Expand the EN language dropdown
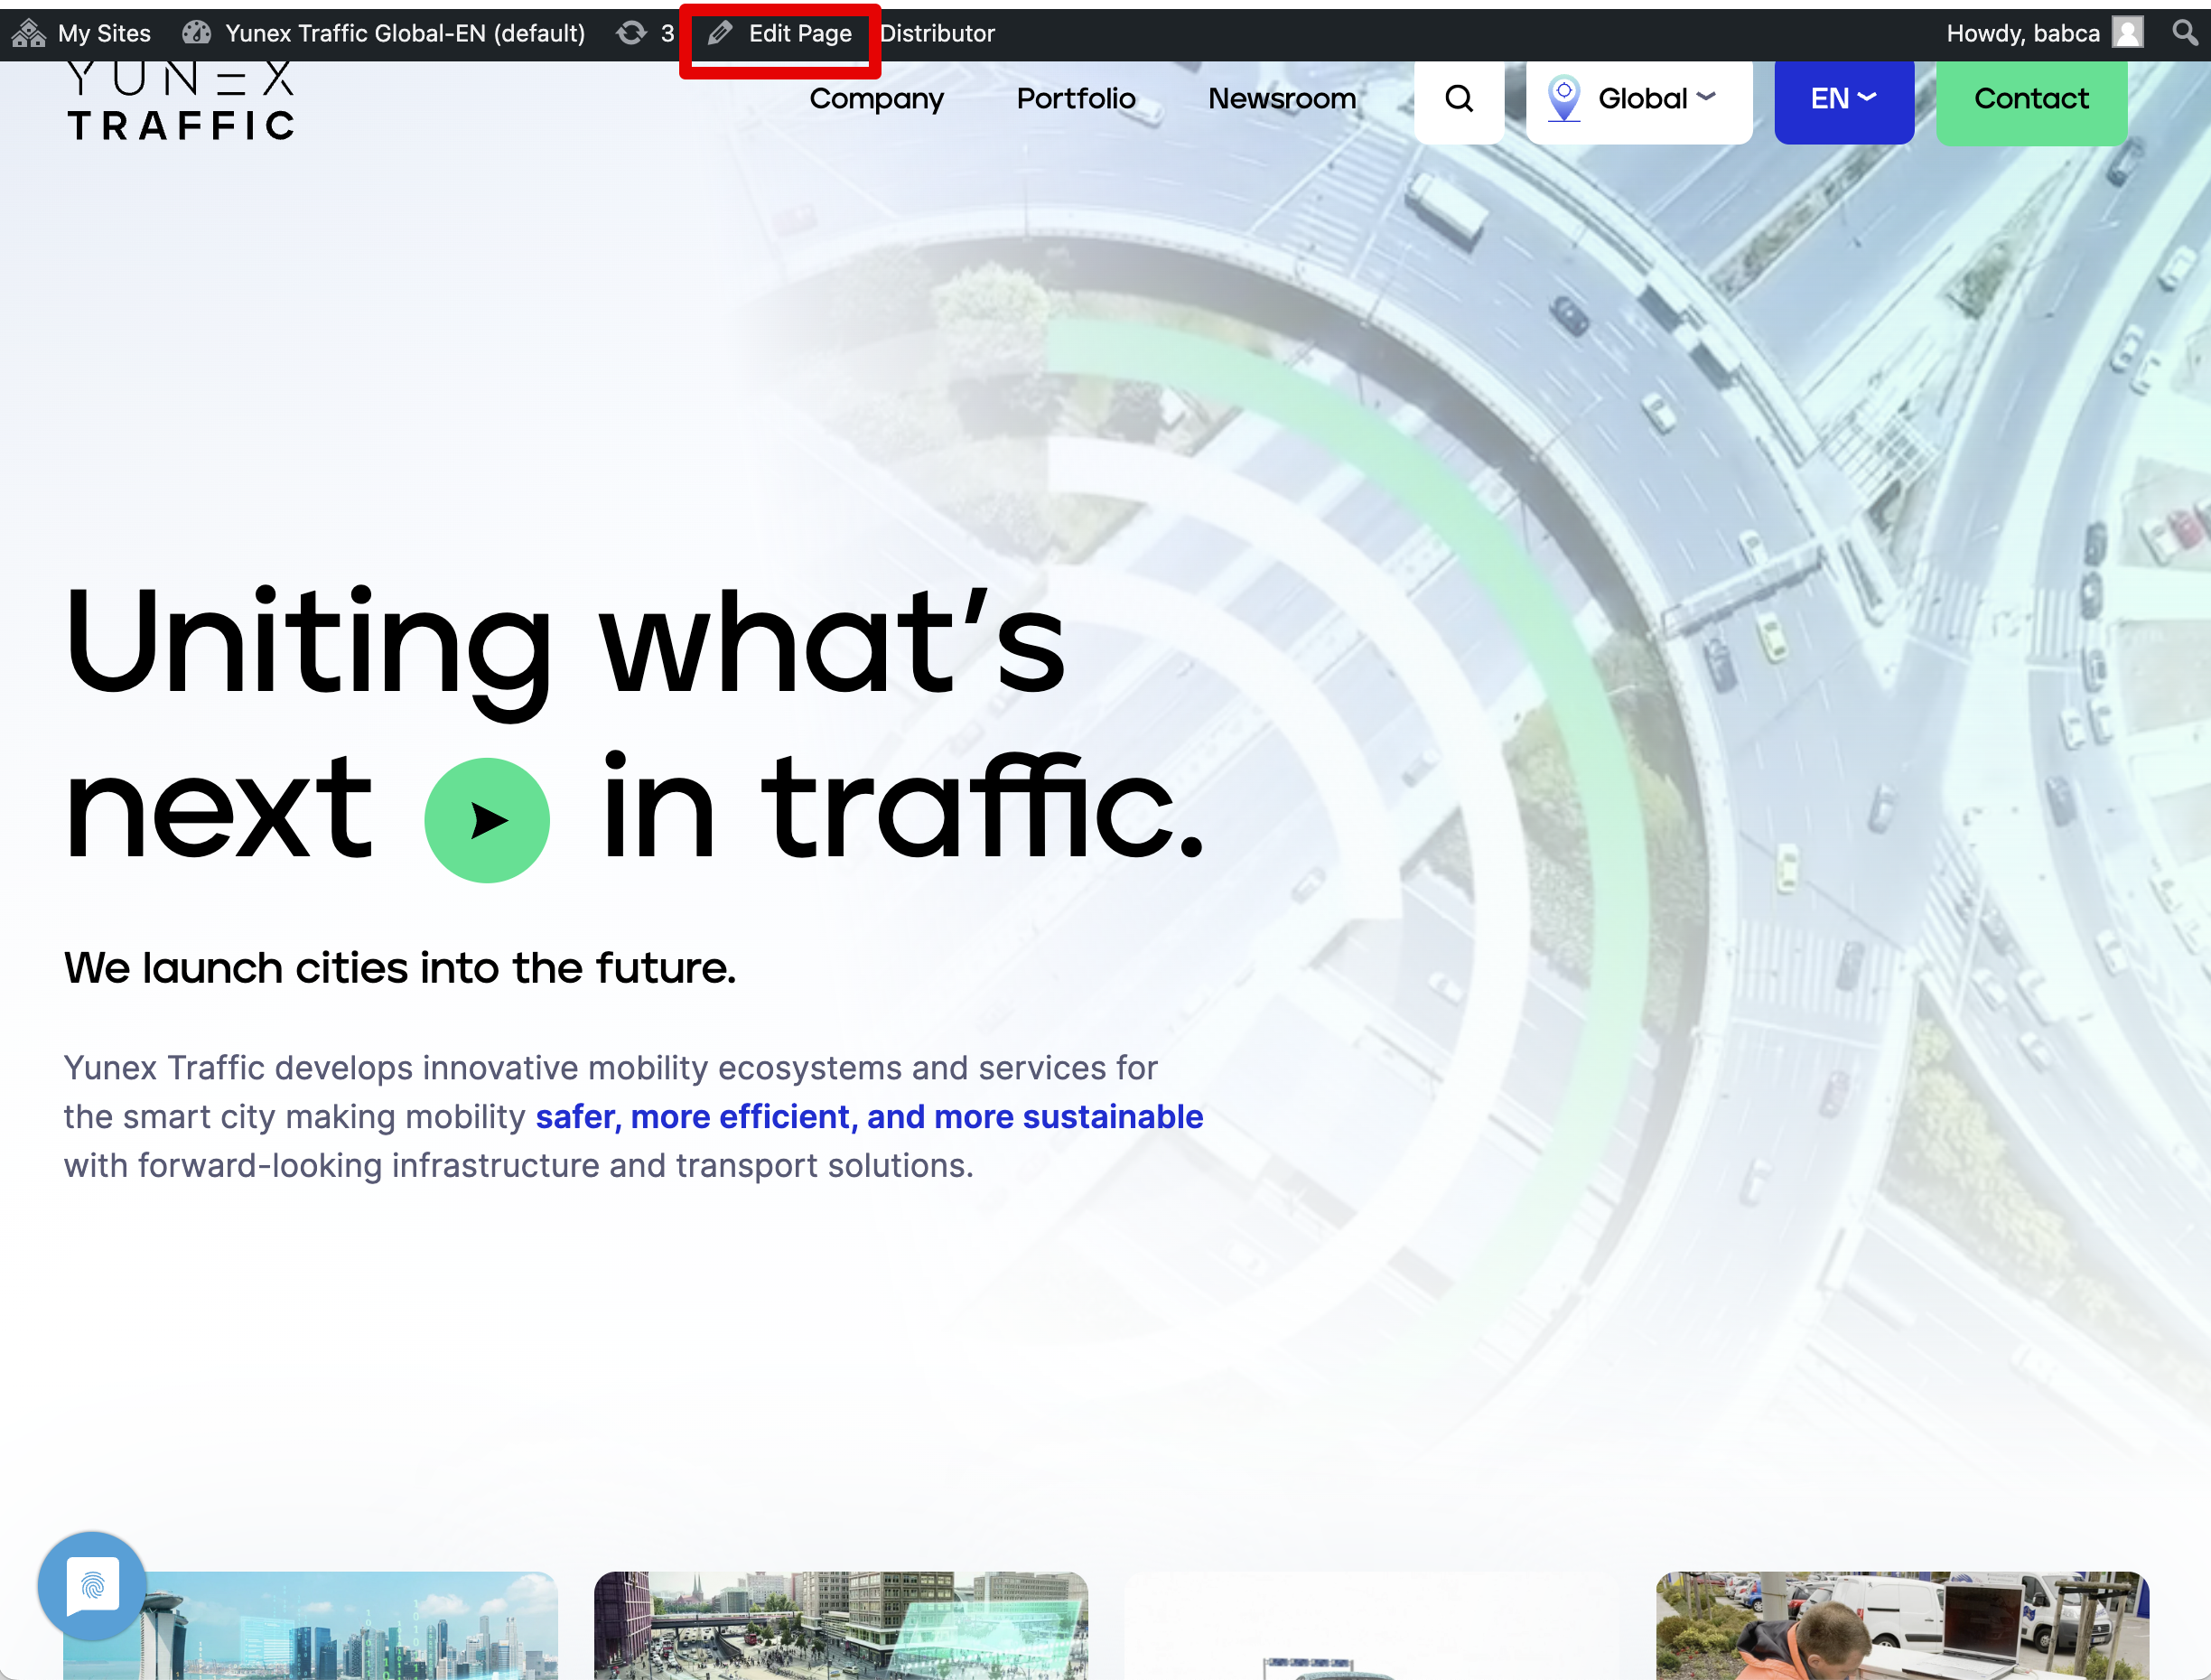 (x=1843, y=99)
